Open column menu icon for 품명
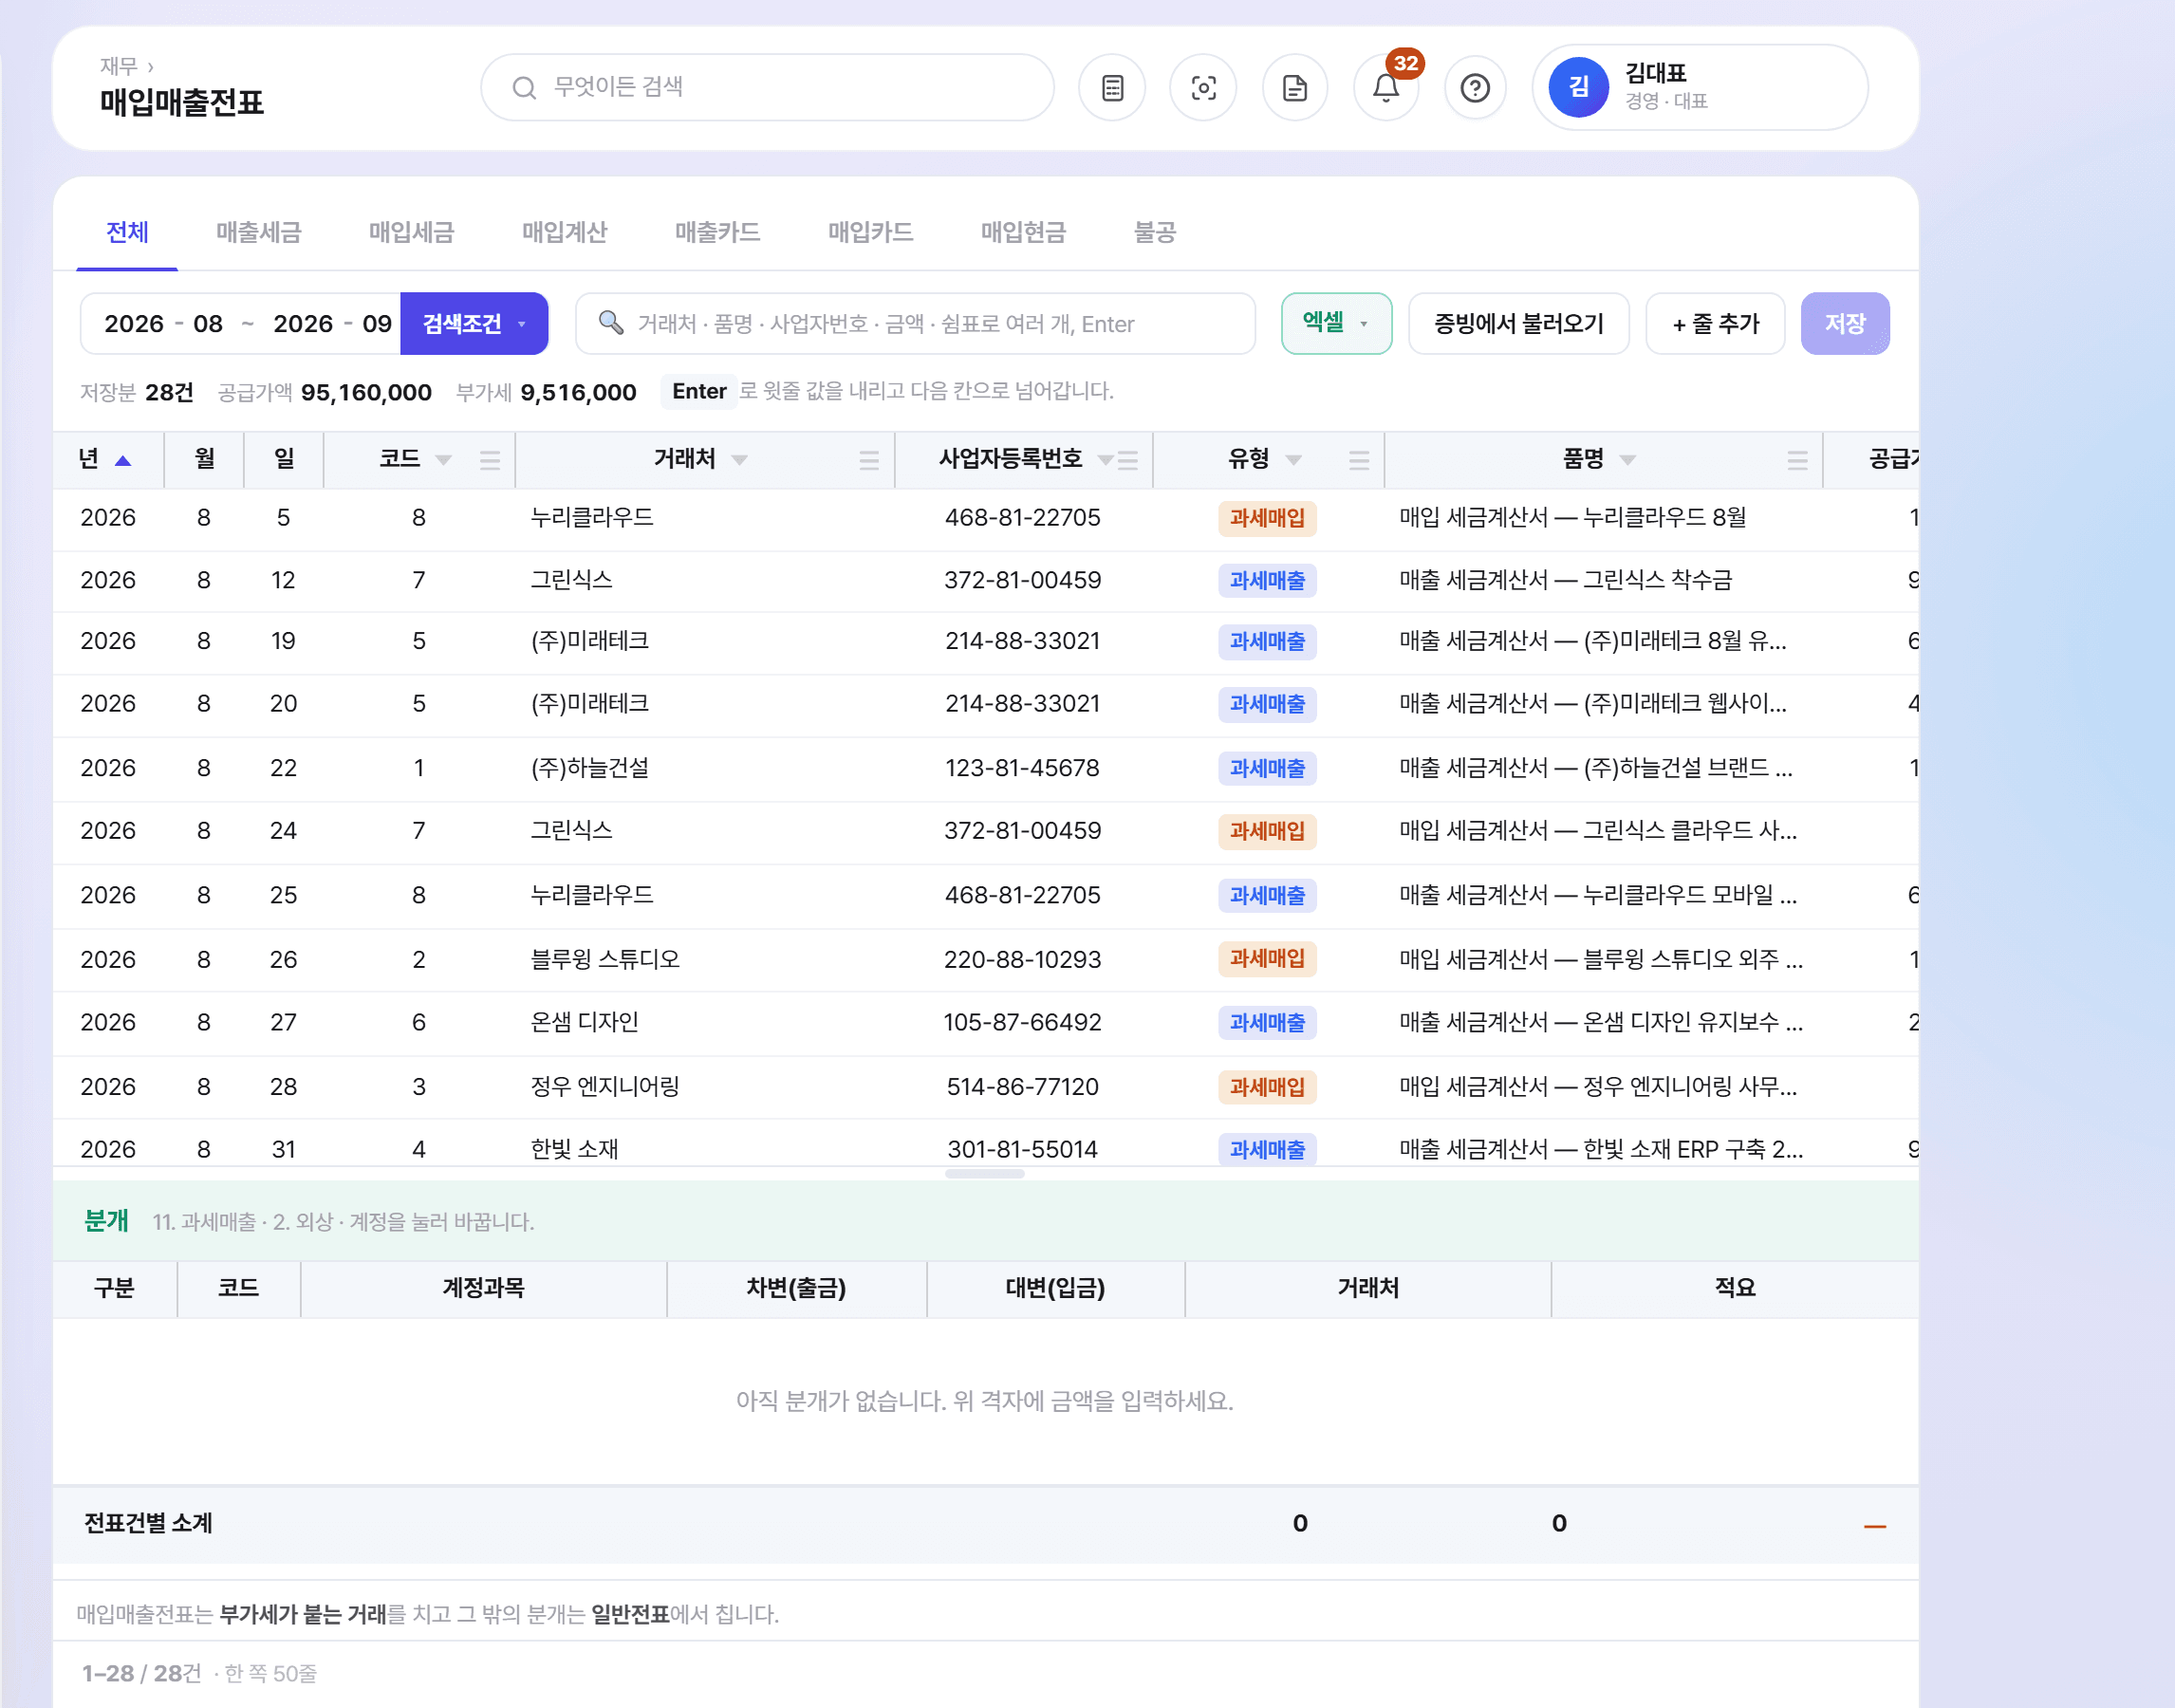2175x1708 pixels. tap(1798, 460)
